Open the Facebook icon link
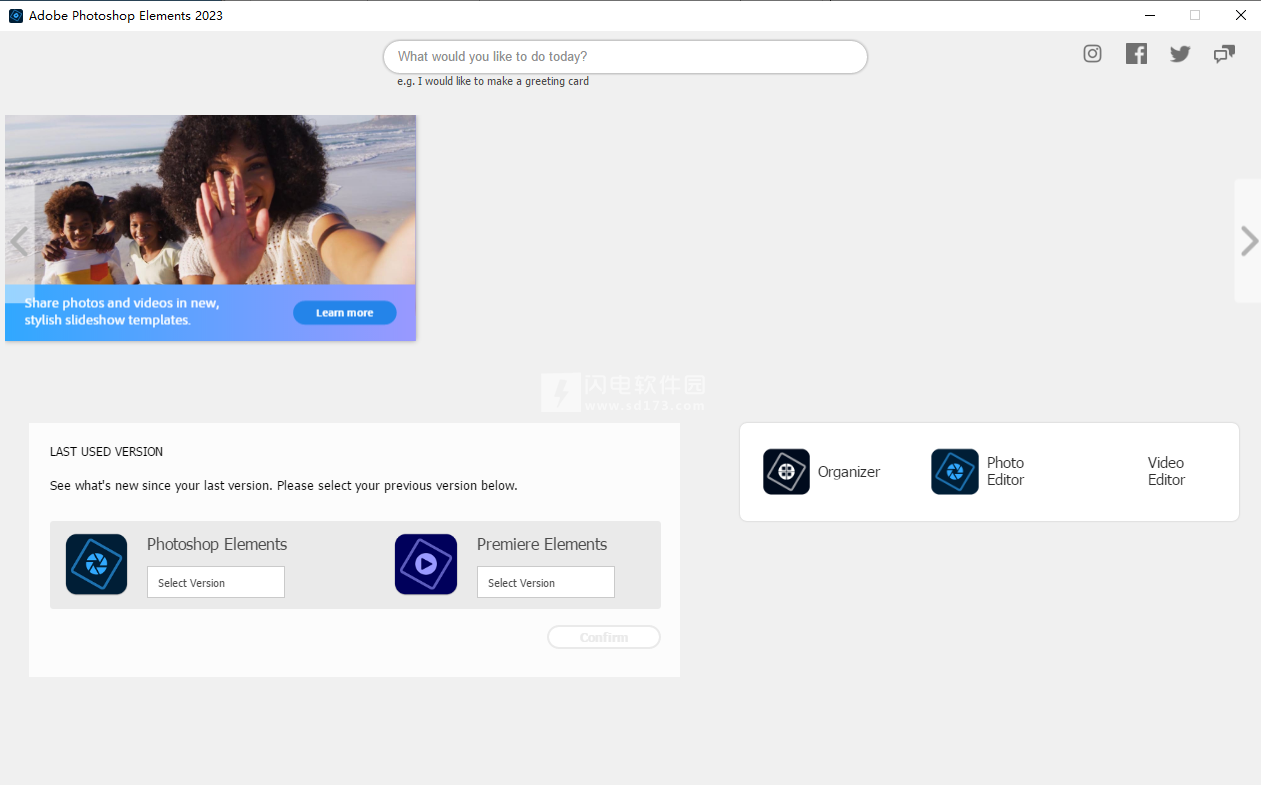Screen dimensions: 1261x785 point(1136,54)
